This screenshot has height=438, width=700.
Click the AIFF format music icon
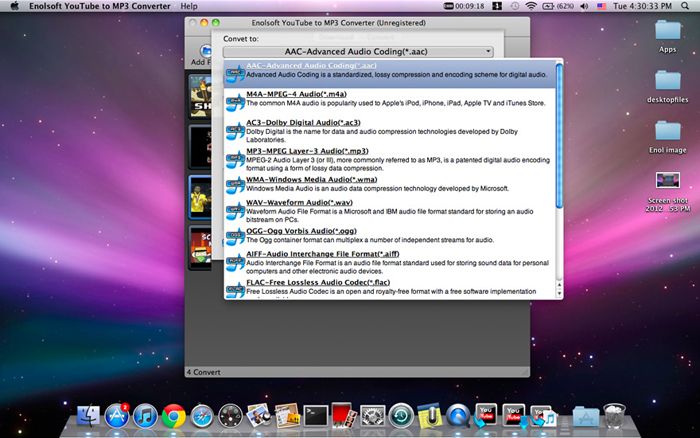pos(235,263)
